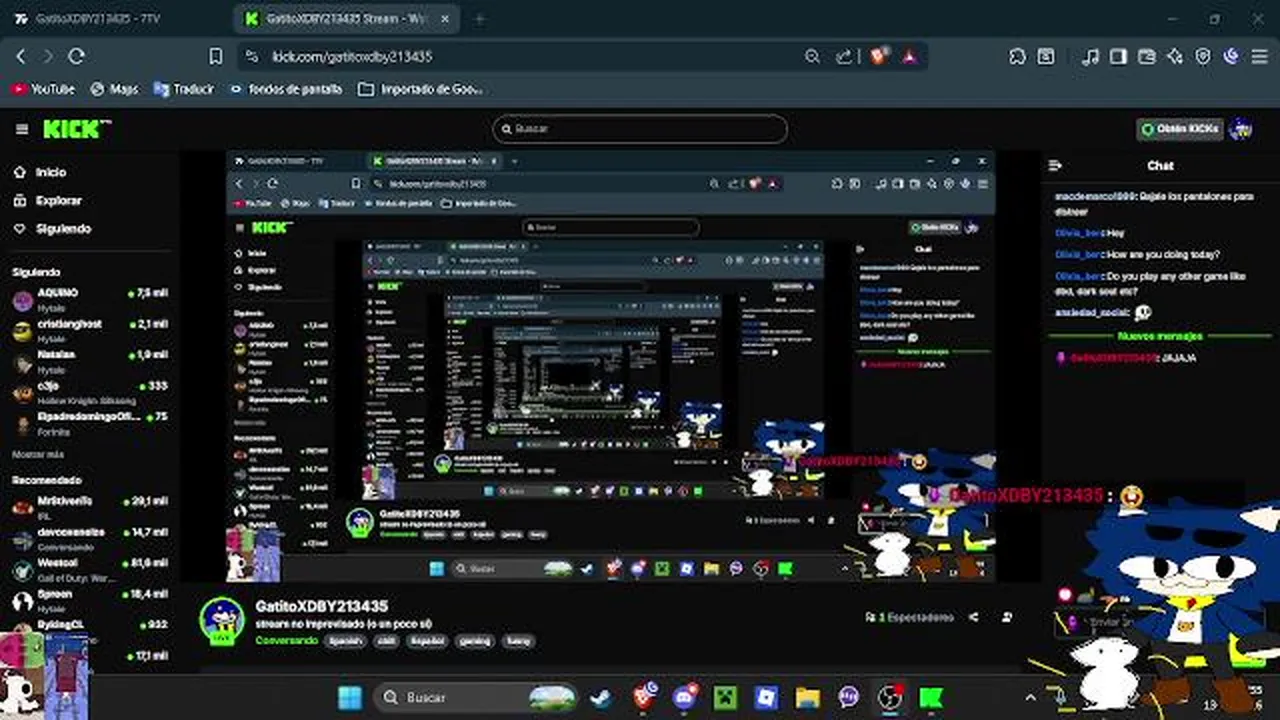This screenshot has height=720, width=1280.
Task: Open the Kick user avatar menu
Action: (x=1241, y=129)
